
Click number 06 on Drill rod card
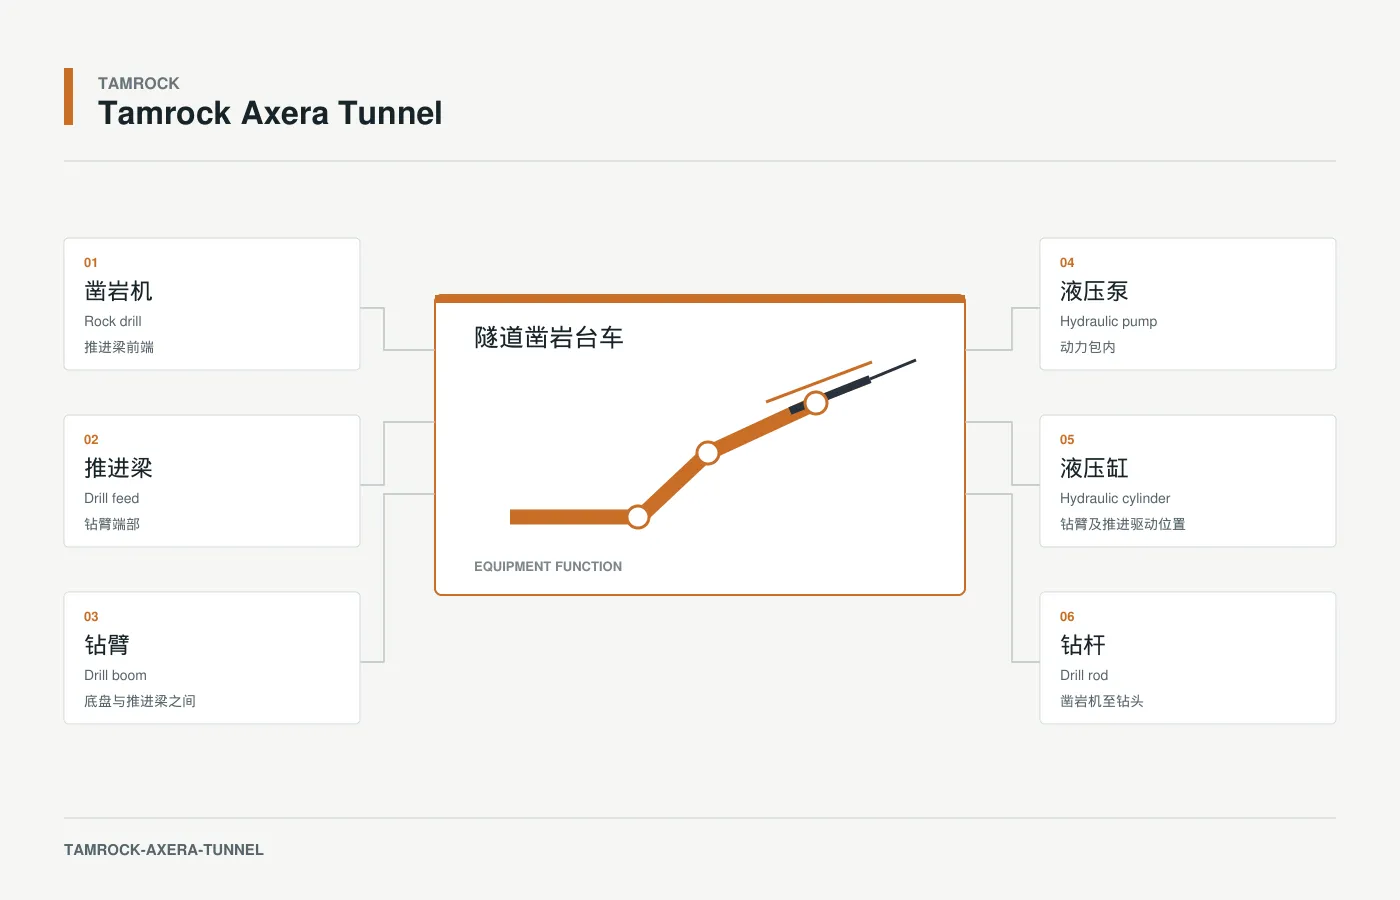pyautogui.click(x=1067, y=617)
